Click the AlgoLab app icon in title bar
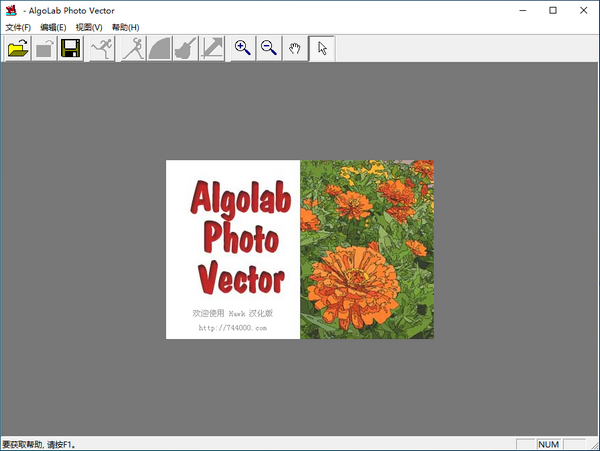The width and height of the screenshot is (600, 451). pos(11,10)
